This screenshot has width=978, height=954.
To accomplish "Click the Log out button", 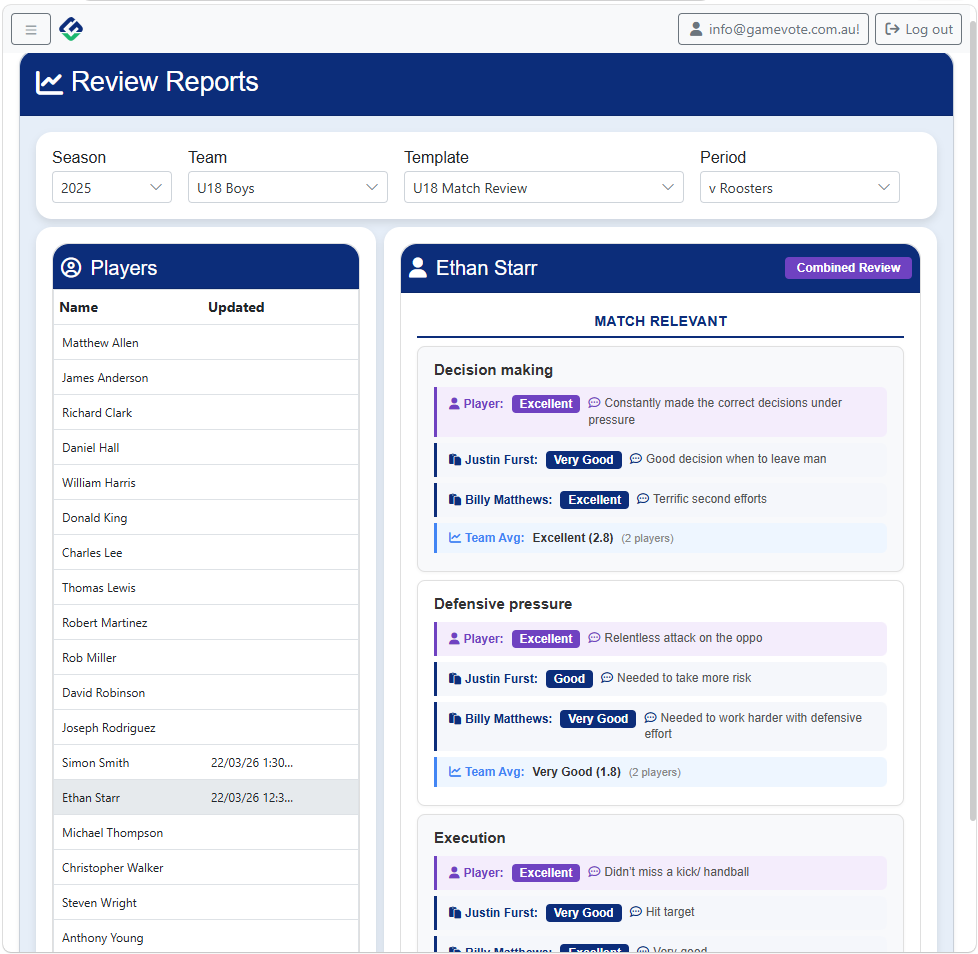I will (918, 28).
